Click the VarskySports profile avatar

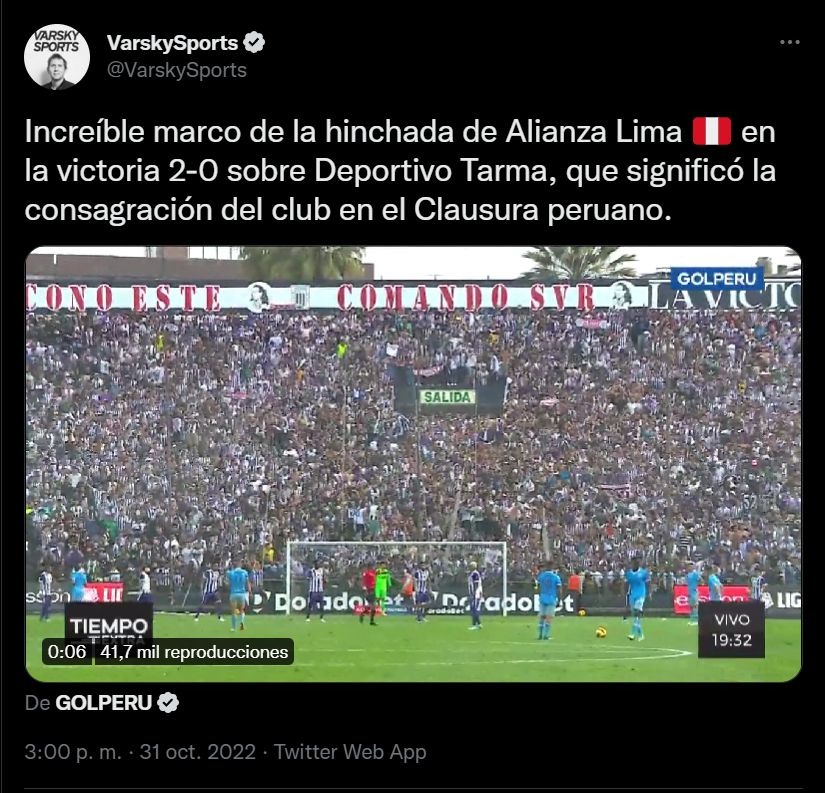pos(57,57)
